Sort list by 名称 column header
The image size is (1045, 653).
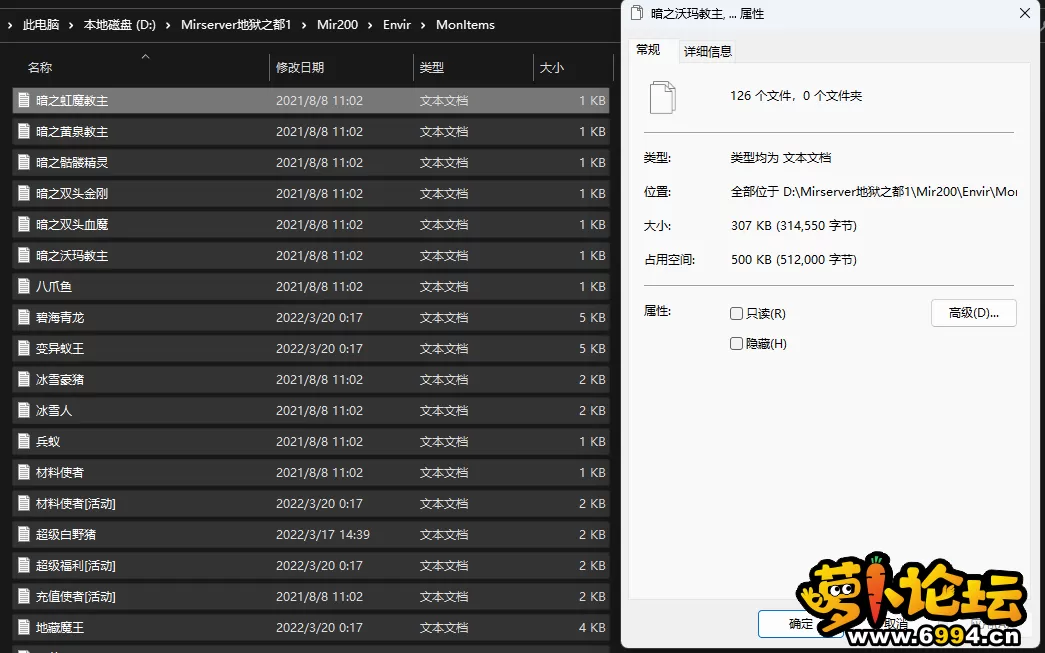[x=40, y=68]
